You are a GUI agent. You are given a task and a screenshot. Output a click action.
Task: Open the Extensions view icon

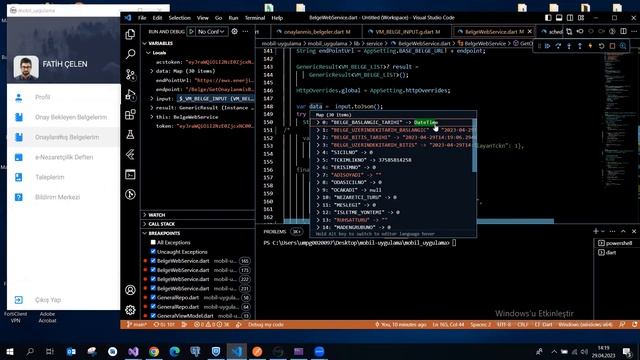click(130, 115)
